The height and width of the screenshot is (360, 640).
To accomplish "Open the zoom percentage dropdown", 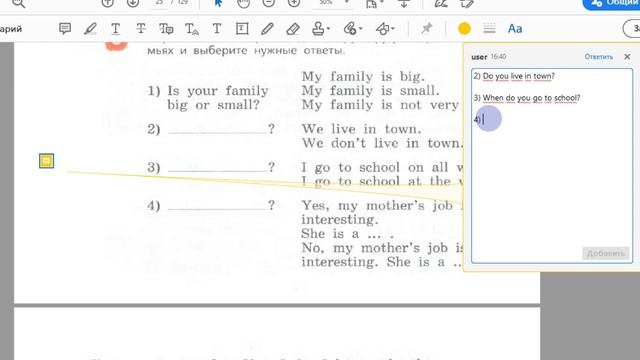I will point(347,2).
